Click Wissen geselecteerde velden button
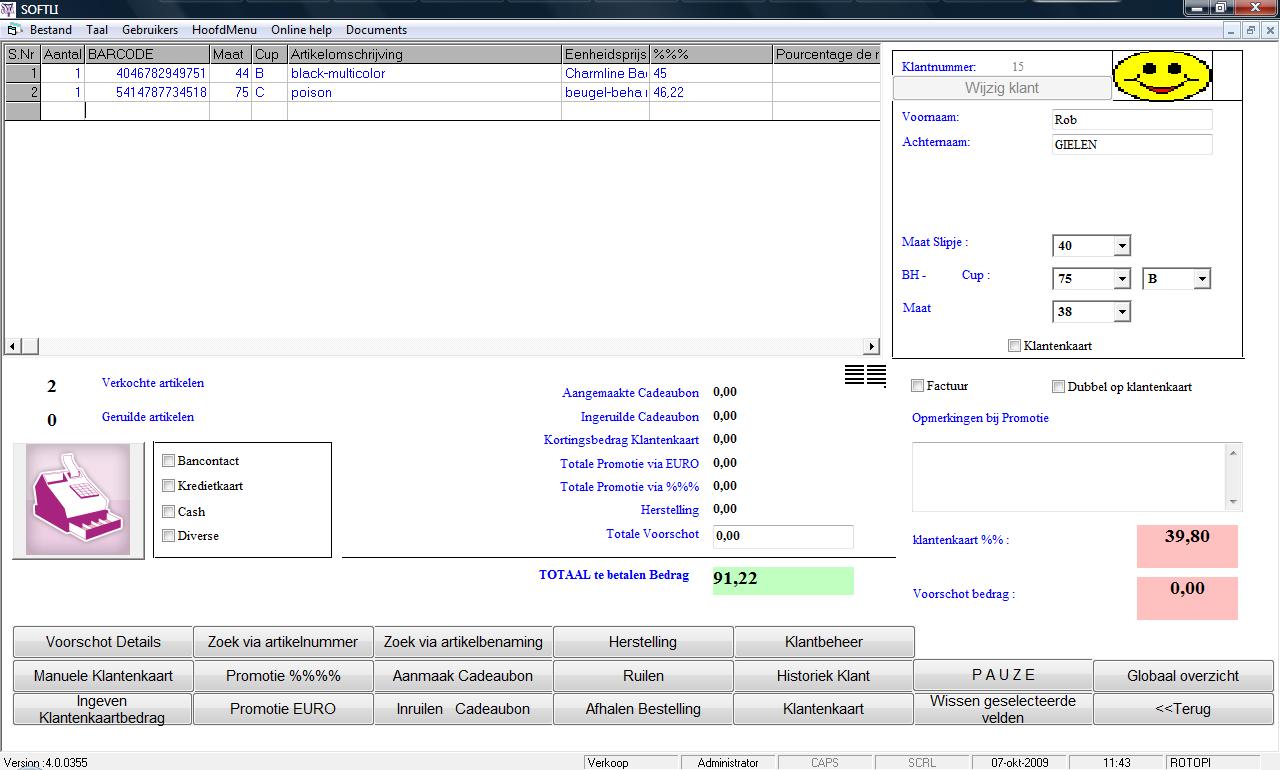This screenshot has width=1282, height=770. (x=1003, y=709)
